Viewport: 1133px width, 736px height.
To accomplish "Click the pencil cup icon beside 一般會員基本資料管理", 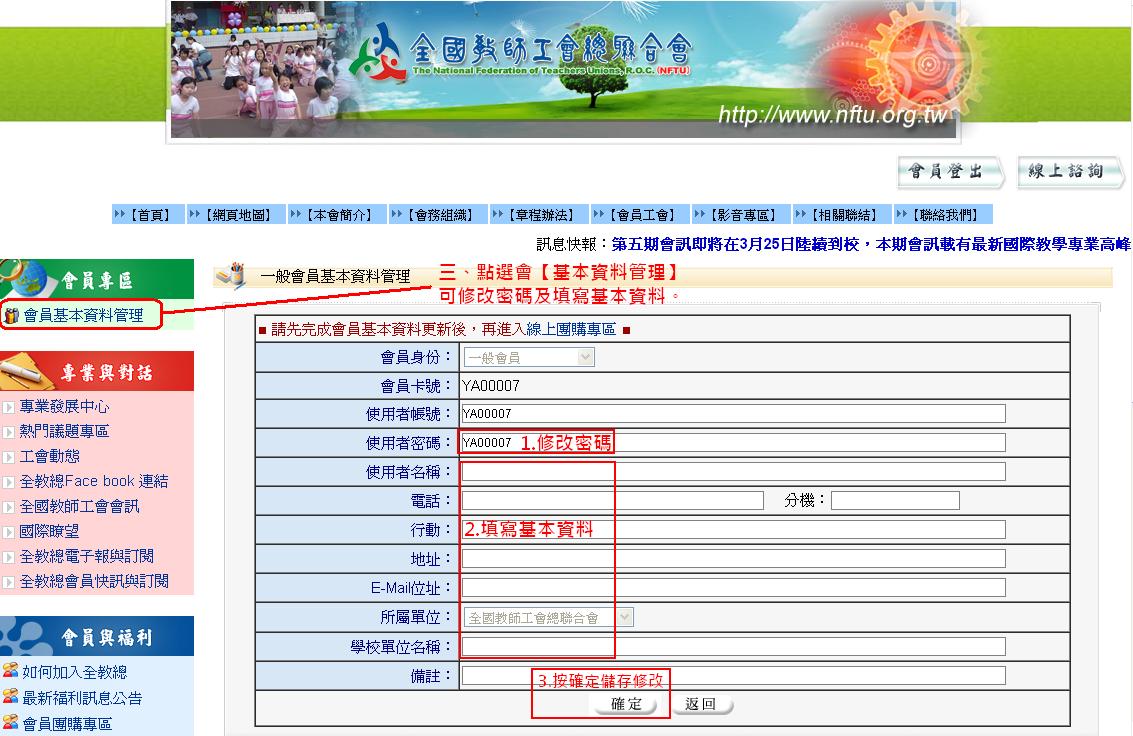I will pyautogui.click(x=232, y=274).
